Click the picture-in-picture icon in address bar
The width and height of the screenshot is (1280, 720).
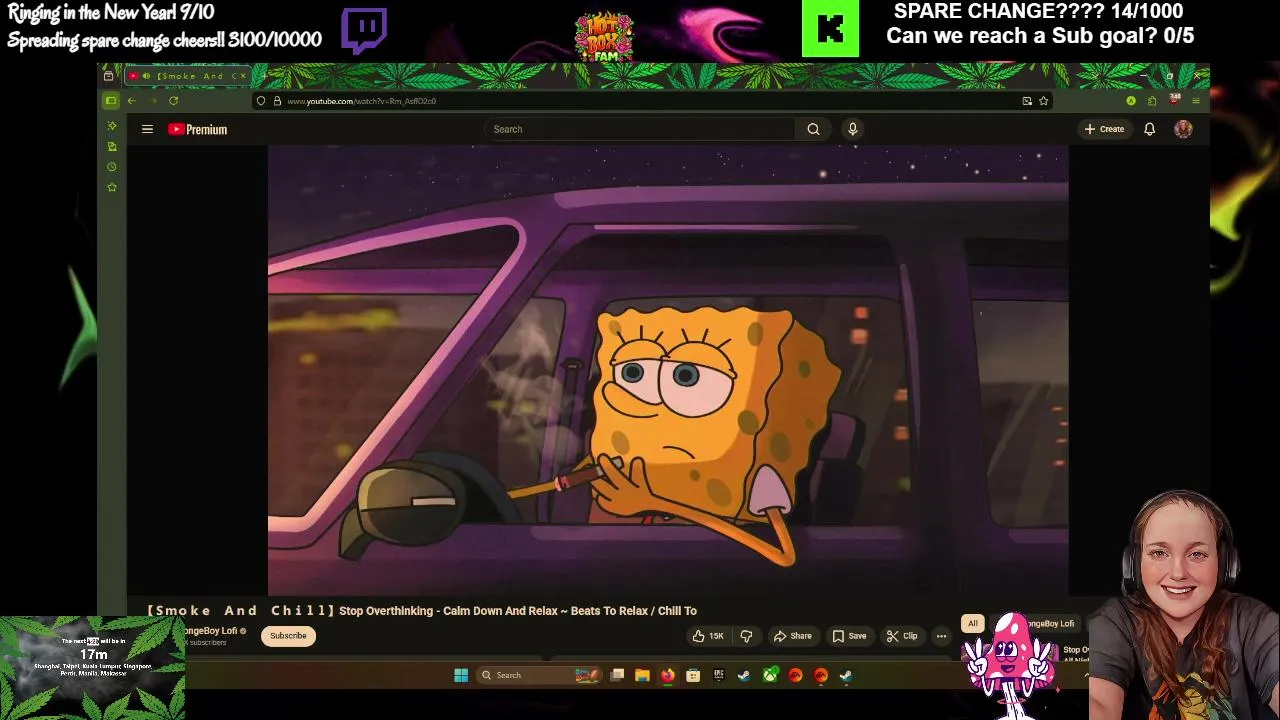click(x=1027, y=101)
